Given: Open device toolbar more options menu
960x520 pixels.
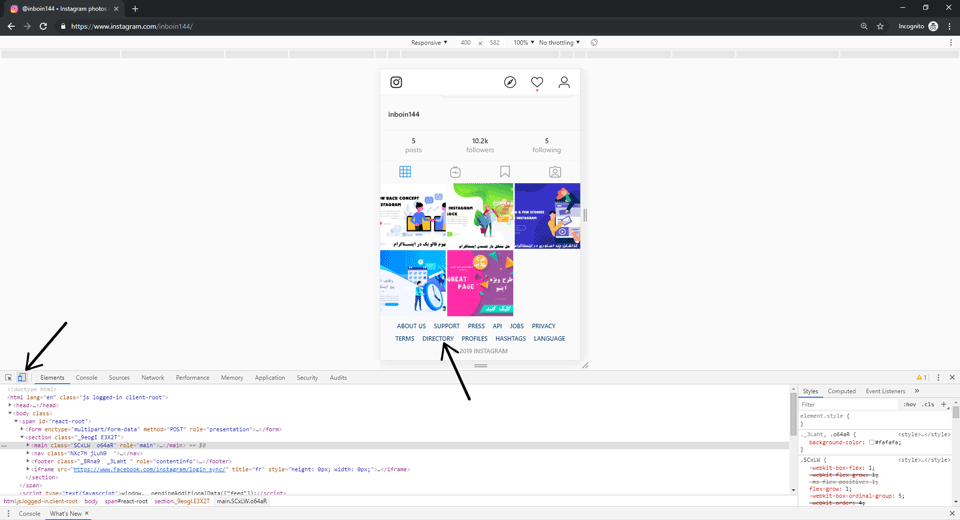Looking at the screenshot, I should click(x=951, y=42).
